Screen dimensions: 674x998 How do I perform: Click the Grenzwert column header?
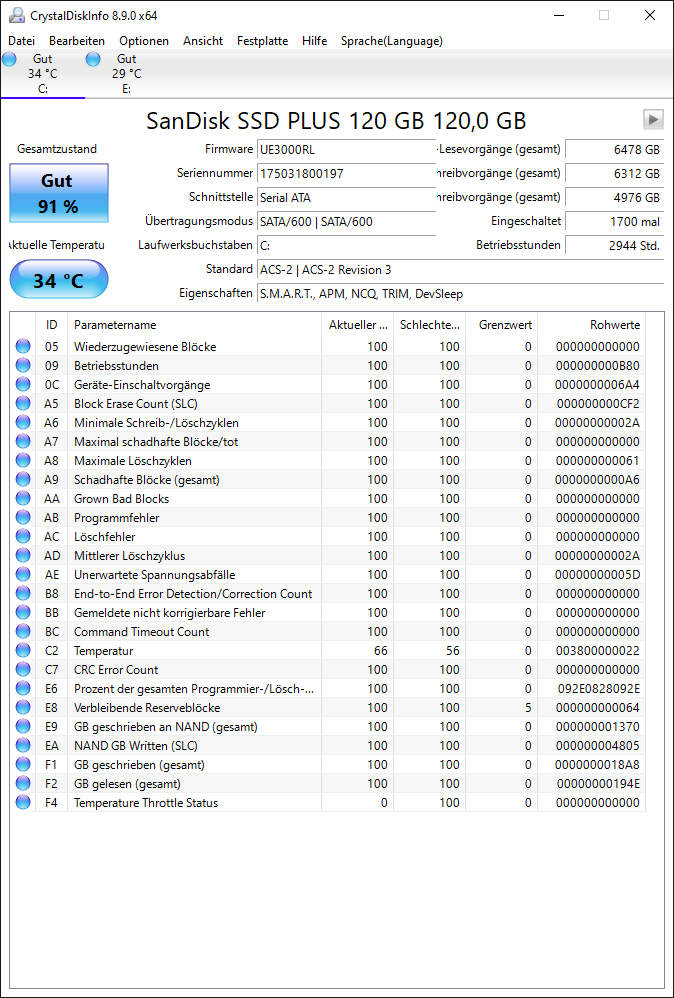pyautogui.click(x=502, y=325)
